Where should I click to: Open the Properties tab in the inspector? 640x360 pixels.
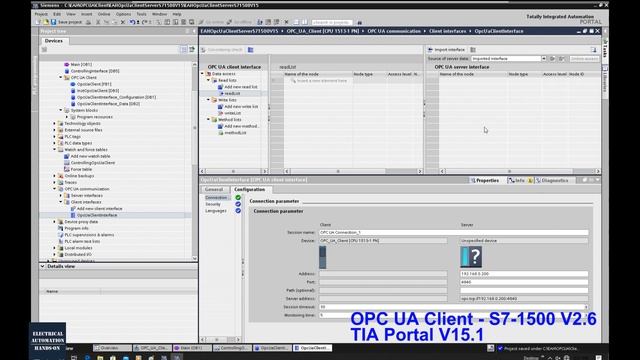[484, 180]
